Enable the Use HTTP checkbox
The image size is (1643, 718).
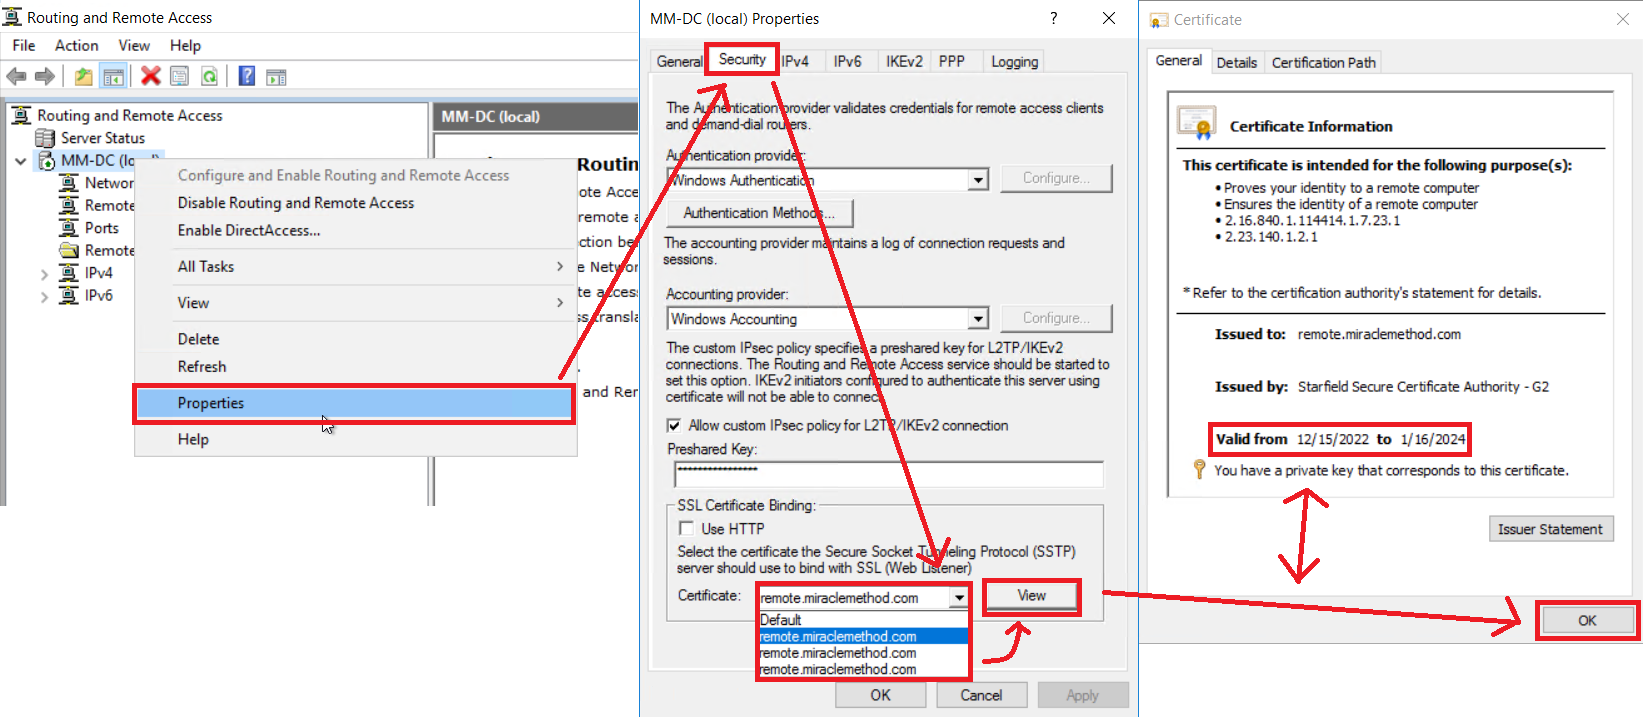(x=686, y=528)
